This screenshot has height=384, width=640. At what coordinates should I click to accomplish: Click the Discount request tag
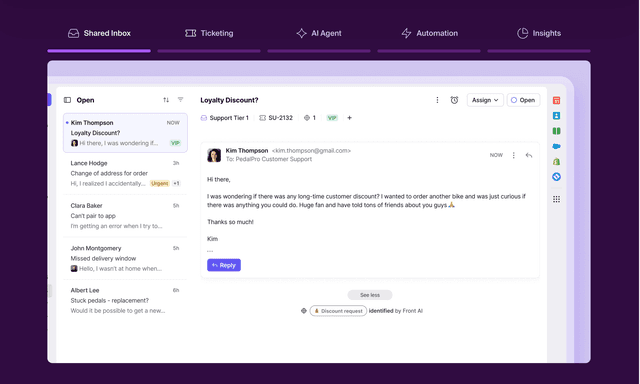[338, 311]
